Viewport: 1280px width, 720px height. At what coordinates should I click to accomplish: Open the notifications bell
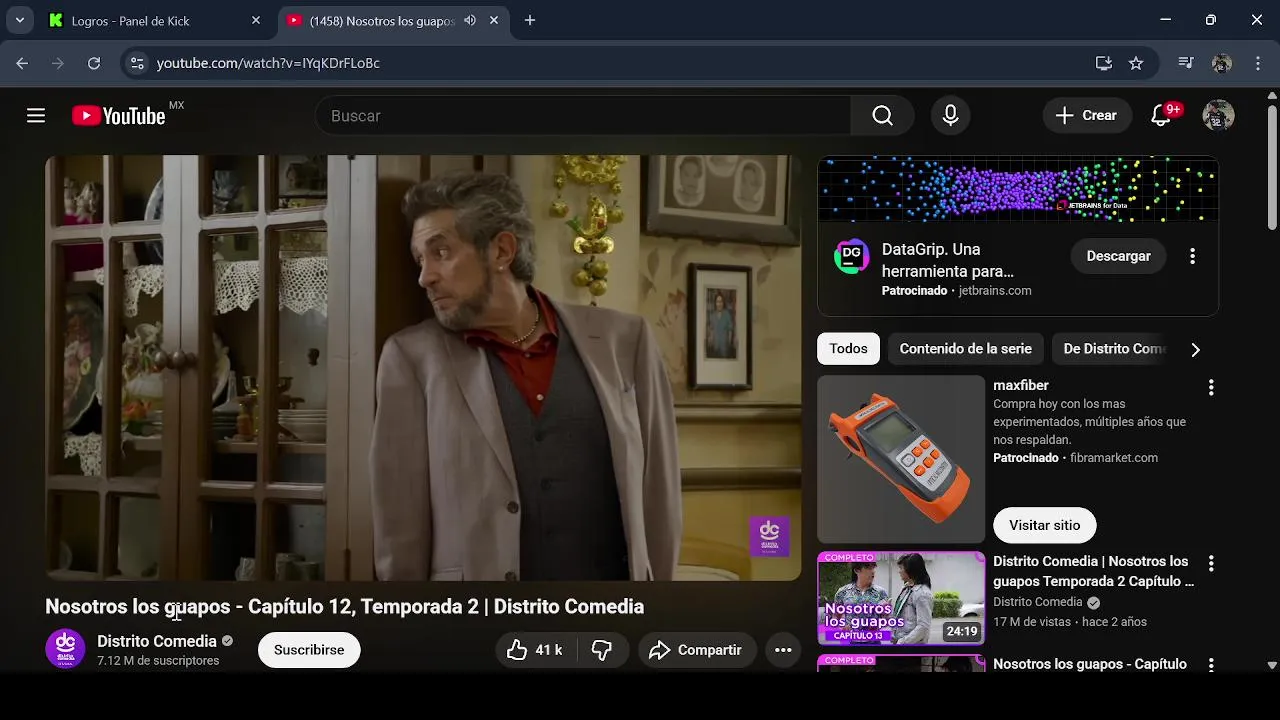point(1161,116)
